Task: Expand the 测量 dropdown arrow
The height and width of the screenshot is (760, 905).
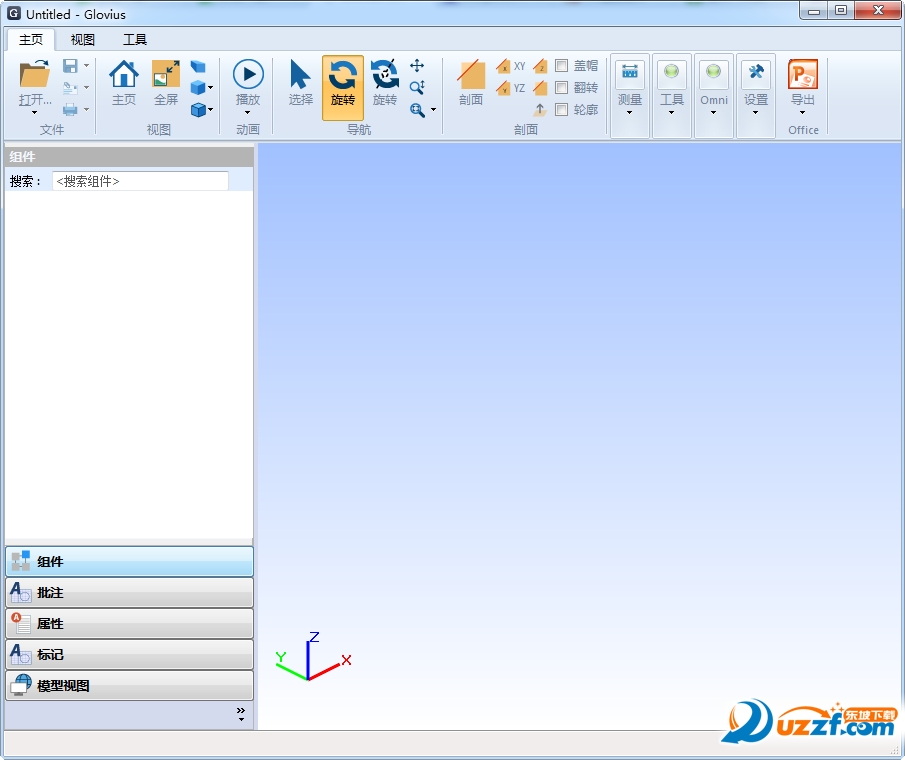Action: click(630, 113)
